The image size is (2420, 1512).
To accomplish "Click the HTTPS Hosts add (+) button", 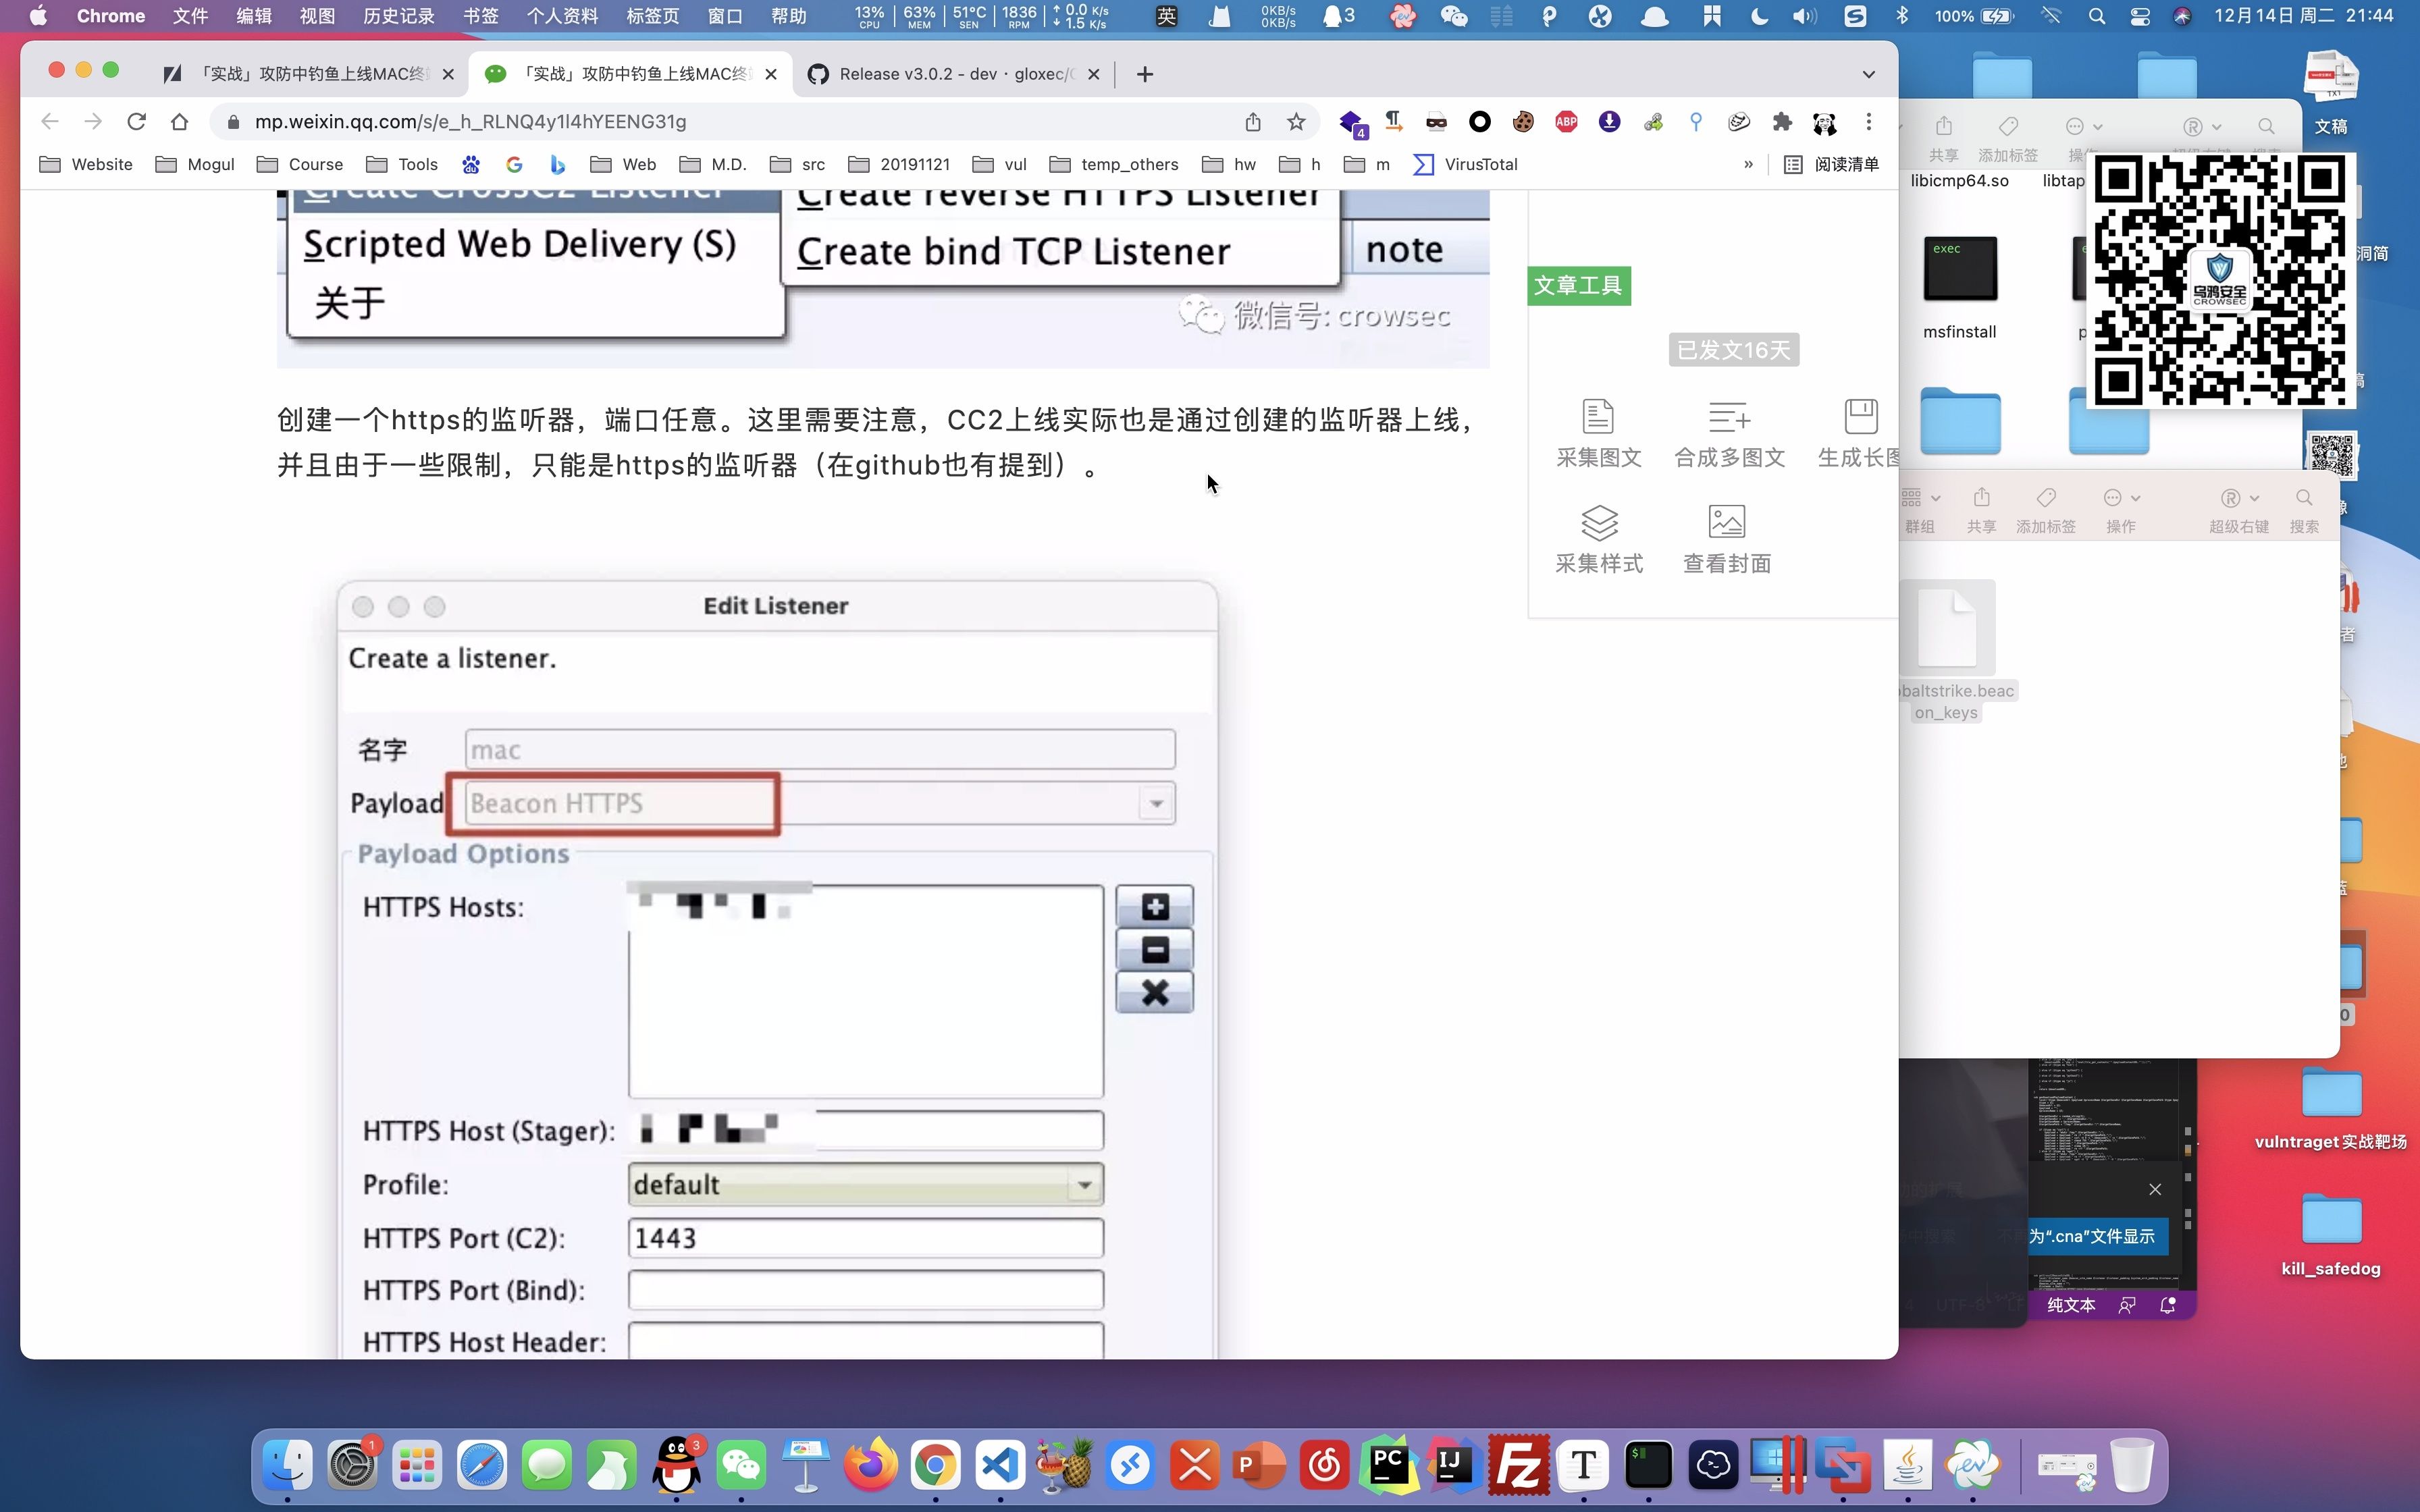I will point(1155,904).
